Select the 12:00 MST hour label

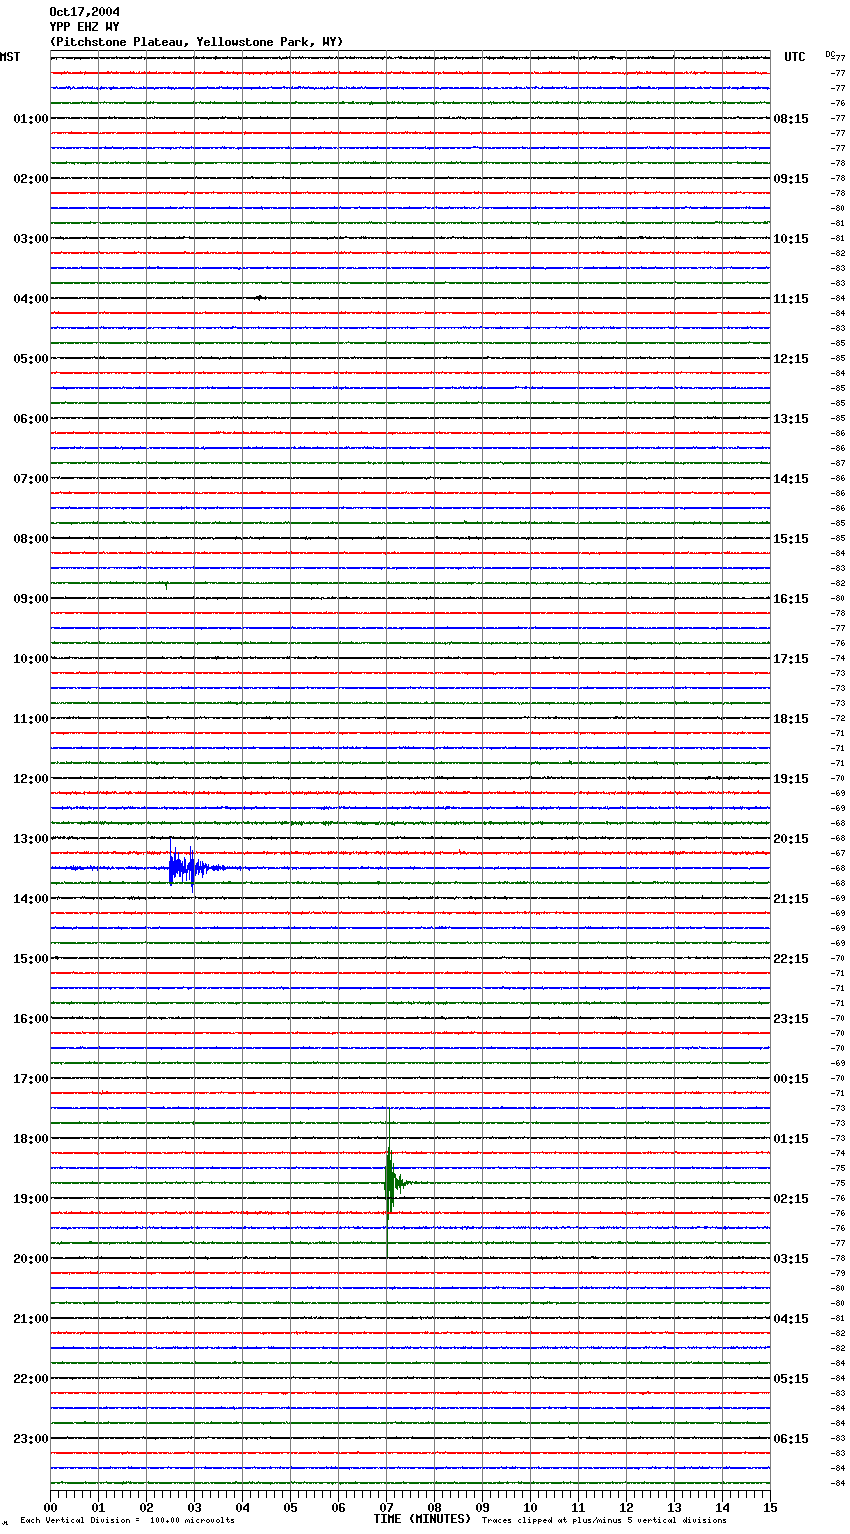point(31,779)
